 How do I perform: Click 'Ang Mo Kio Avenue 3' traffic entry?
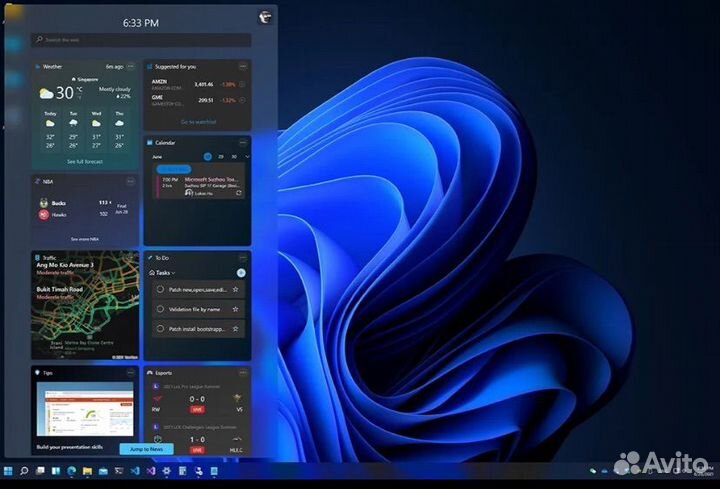click(x=65, y=268)
